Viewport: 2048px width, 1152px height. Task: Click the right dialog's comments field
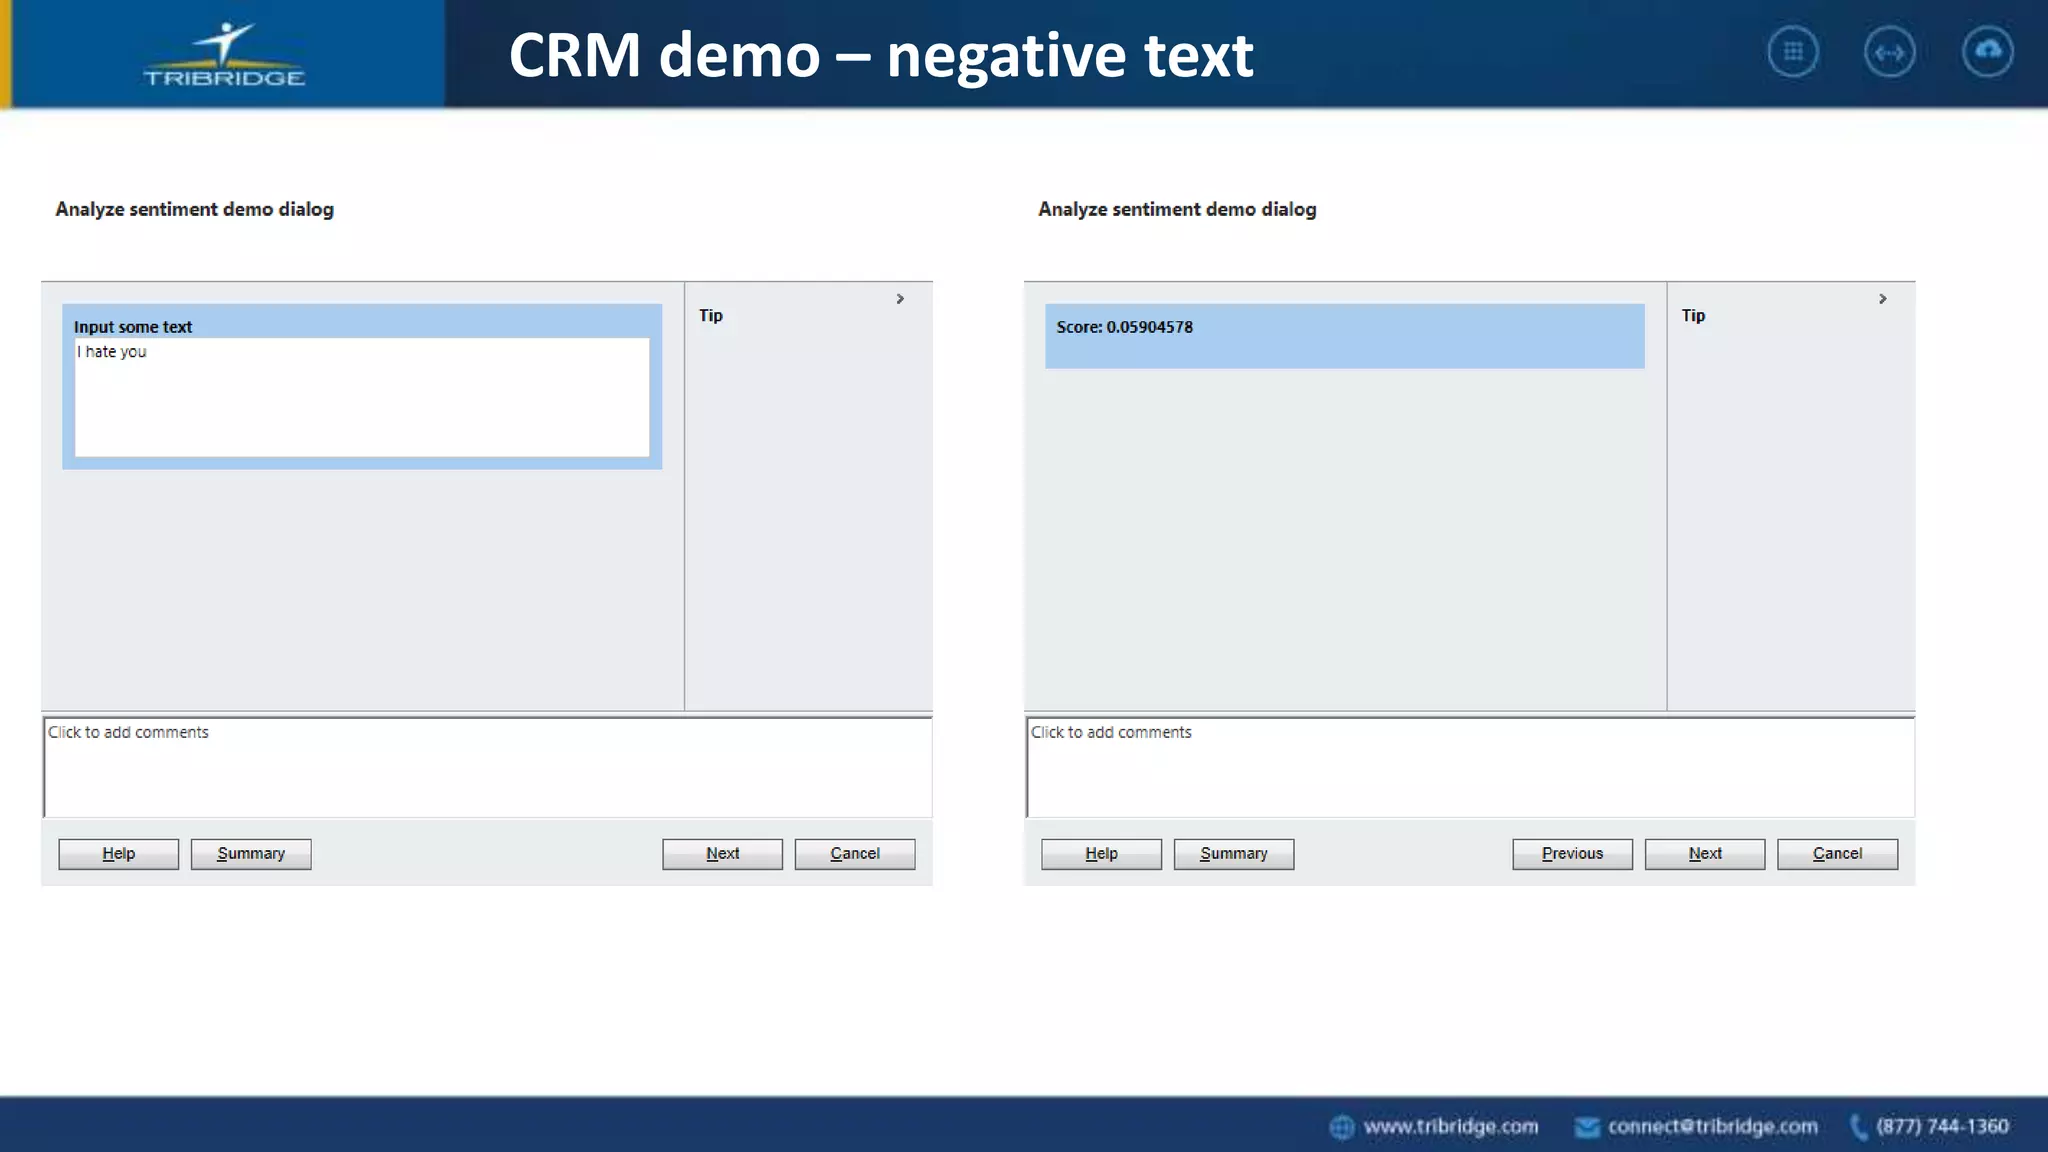click(x=1470, y=767)
